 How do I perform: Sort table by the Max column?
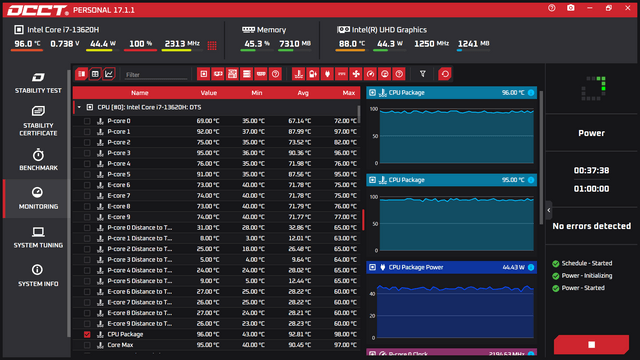point(349,93)
